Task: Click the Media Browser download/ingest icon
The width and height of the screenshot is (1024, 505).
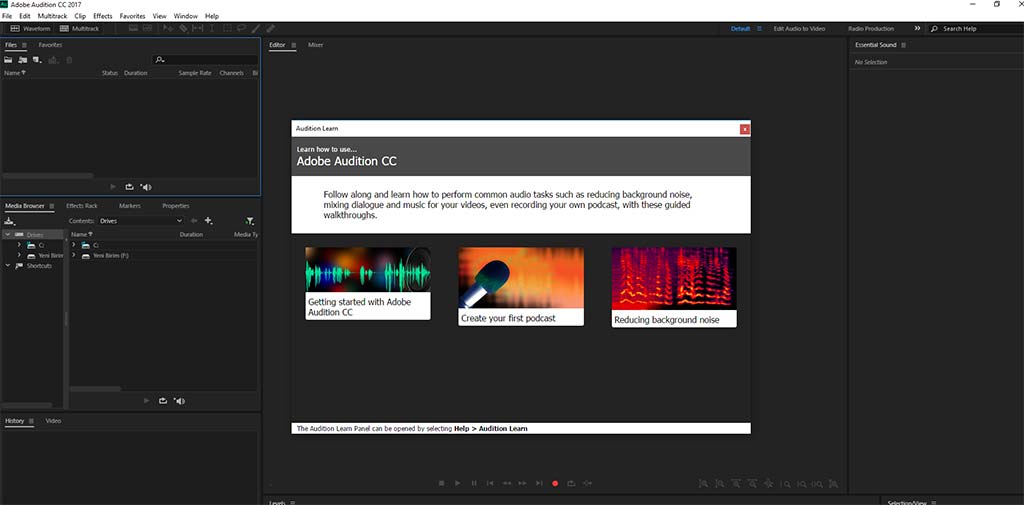Action: click(x=9, y=221)
